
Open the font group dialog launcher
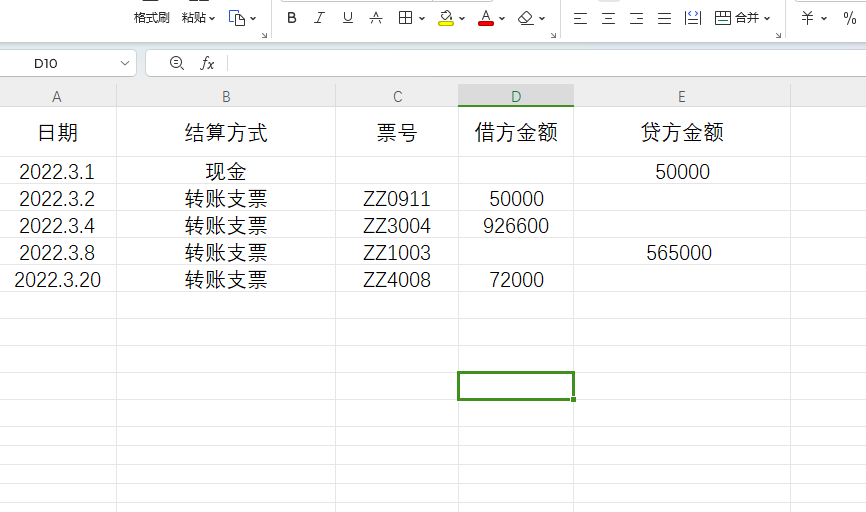click(x=553, y=35)
